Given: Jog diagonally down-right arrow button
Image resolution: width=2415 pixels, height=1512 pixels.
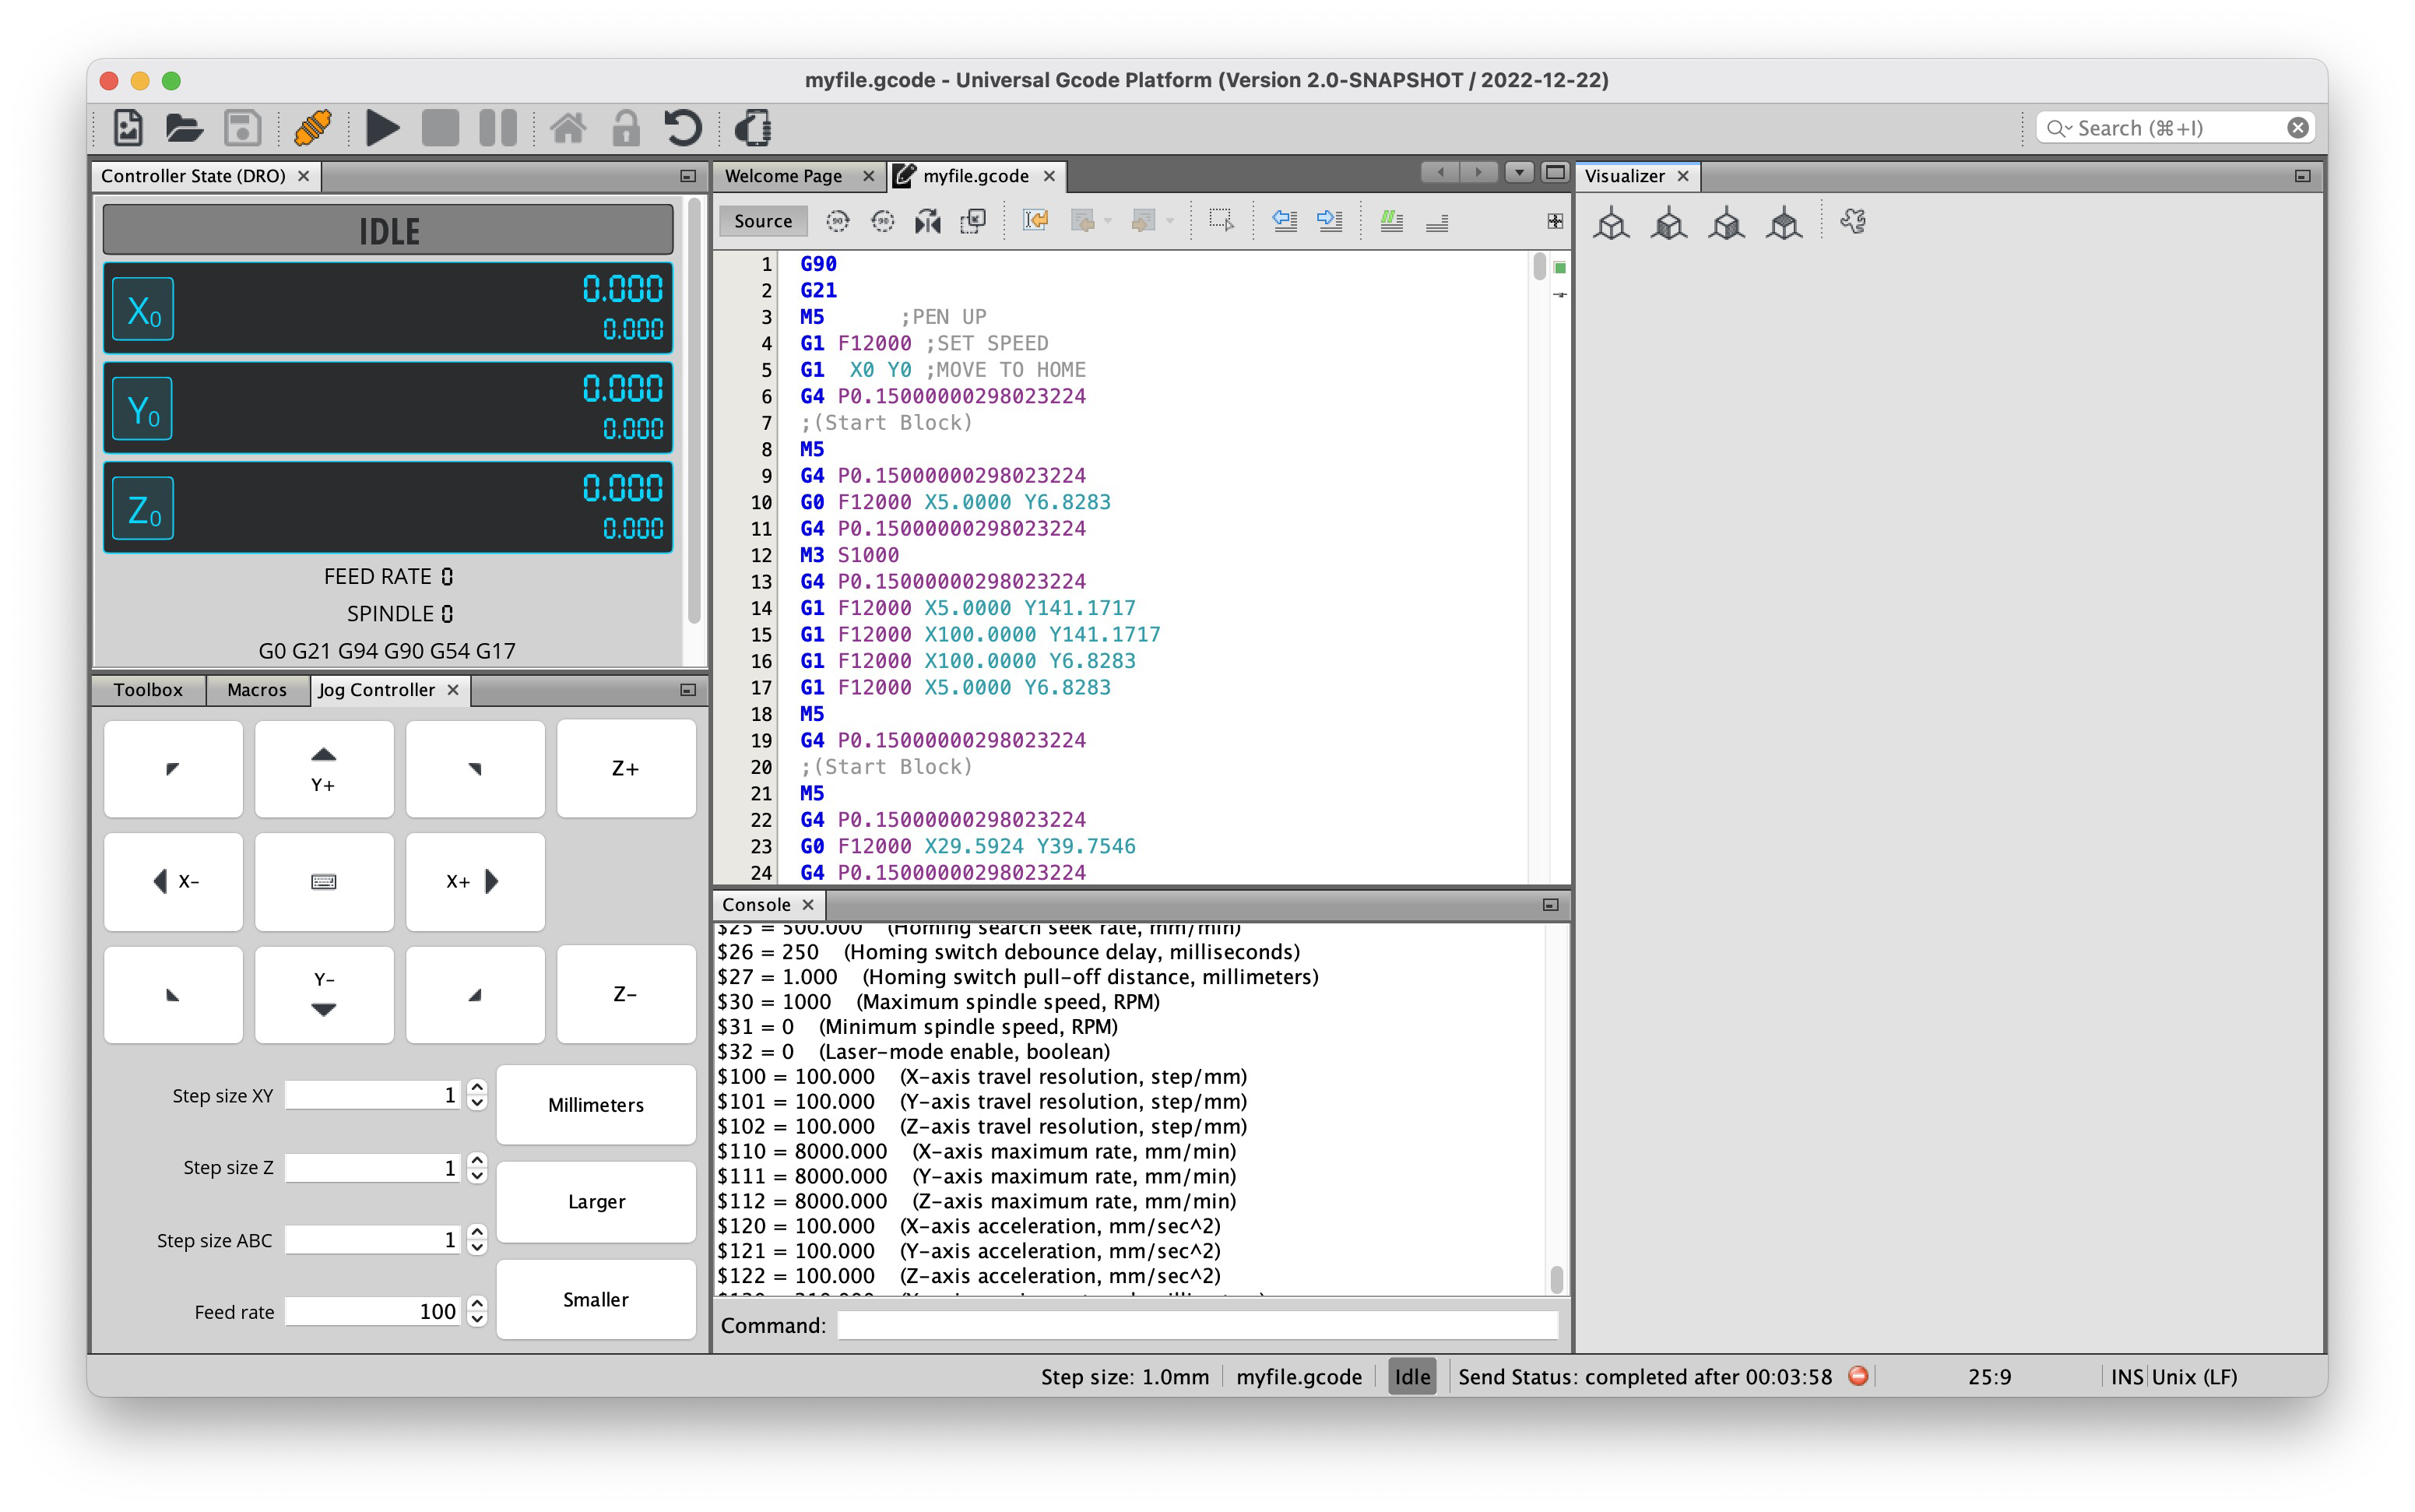Looking at the screenshot, I should [475, 994].
